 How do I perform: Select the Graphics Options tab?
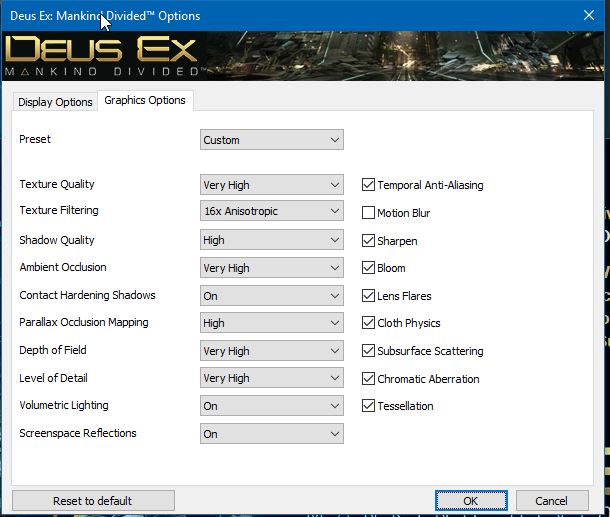(145, 100)
